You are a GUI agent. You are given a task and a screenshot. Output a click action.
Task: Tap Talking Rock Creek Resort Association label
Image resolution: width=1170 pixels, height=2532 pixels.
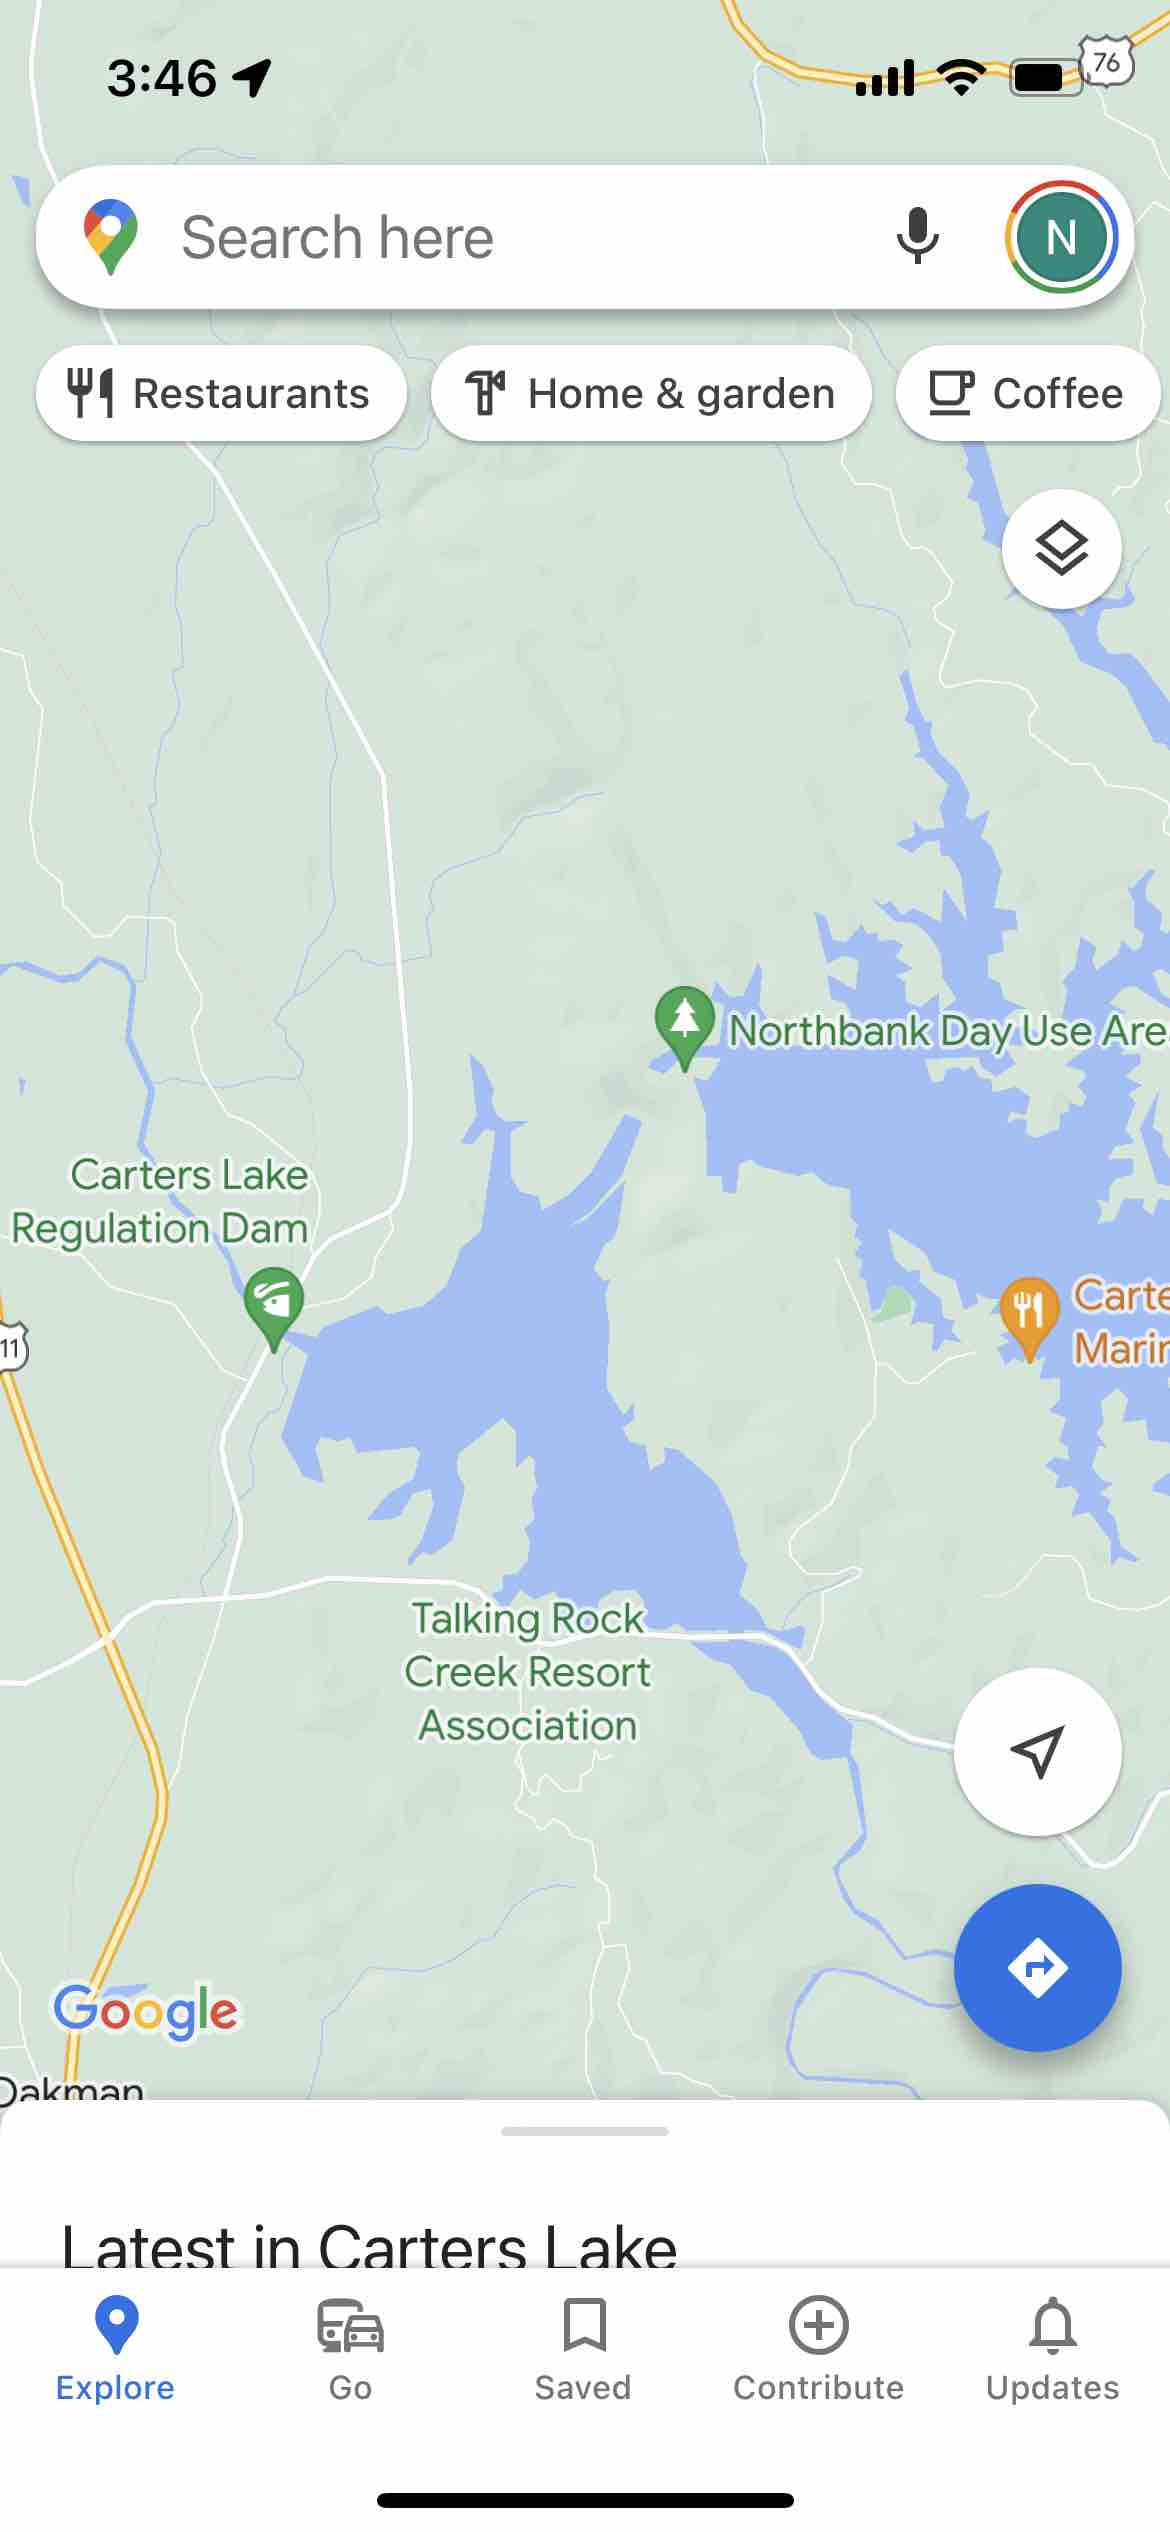pyautogui.click(x=528, y=1671)
